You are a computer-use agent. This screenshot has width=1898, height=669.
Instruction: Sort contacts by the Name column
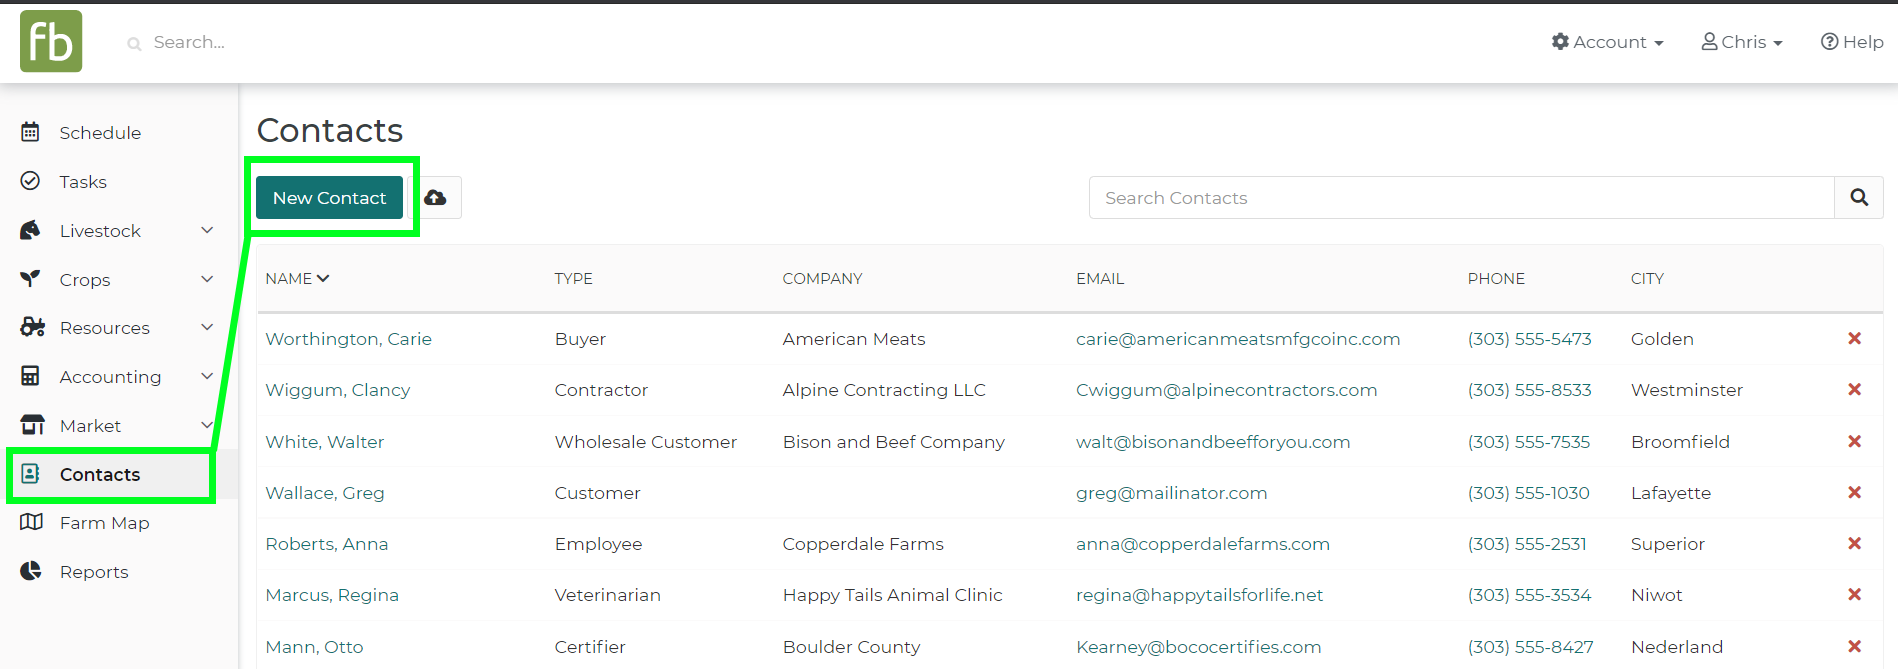coord(297,279)
